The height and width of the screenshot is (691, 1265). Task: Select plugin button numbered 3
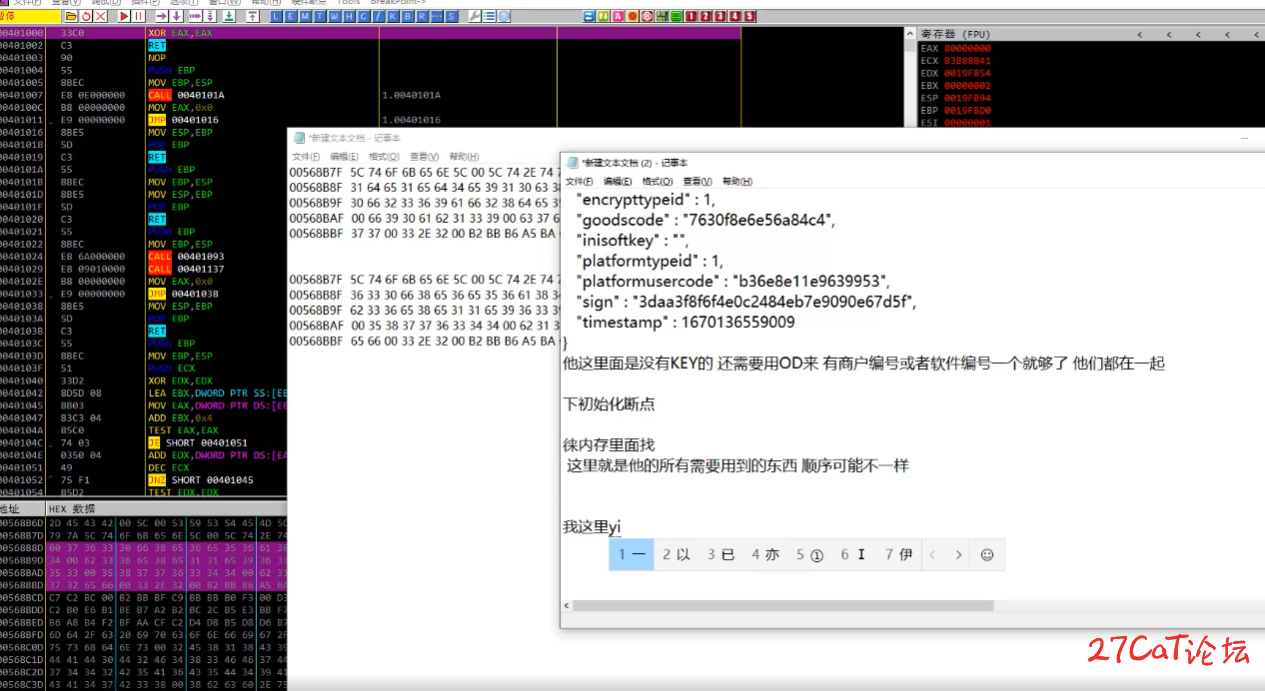pyautogui.click(x=720, y=16)
